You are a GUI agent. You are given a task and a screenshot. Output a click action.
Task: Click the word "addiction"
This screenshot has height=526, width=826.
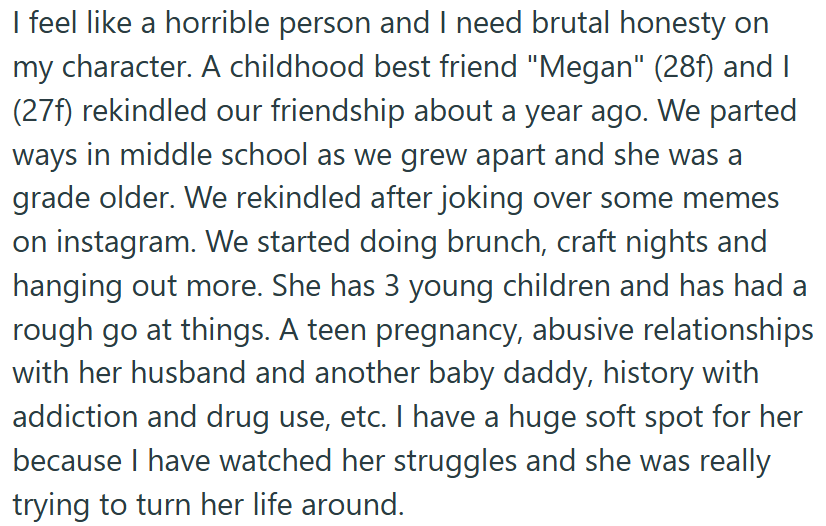click(75, 418)
